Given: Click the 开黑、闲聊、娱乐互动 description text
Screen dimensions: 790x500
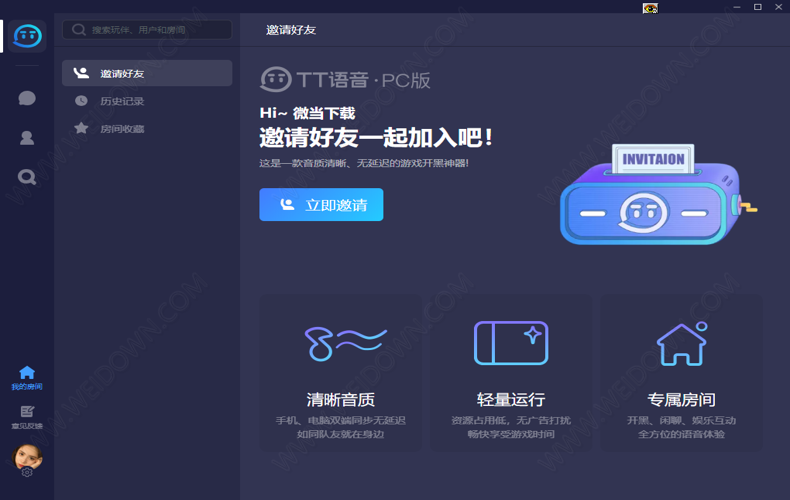Looking at the screenshot, I should (x=682, y=420).
